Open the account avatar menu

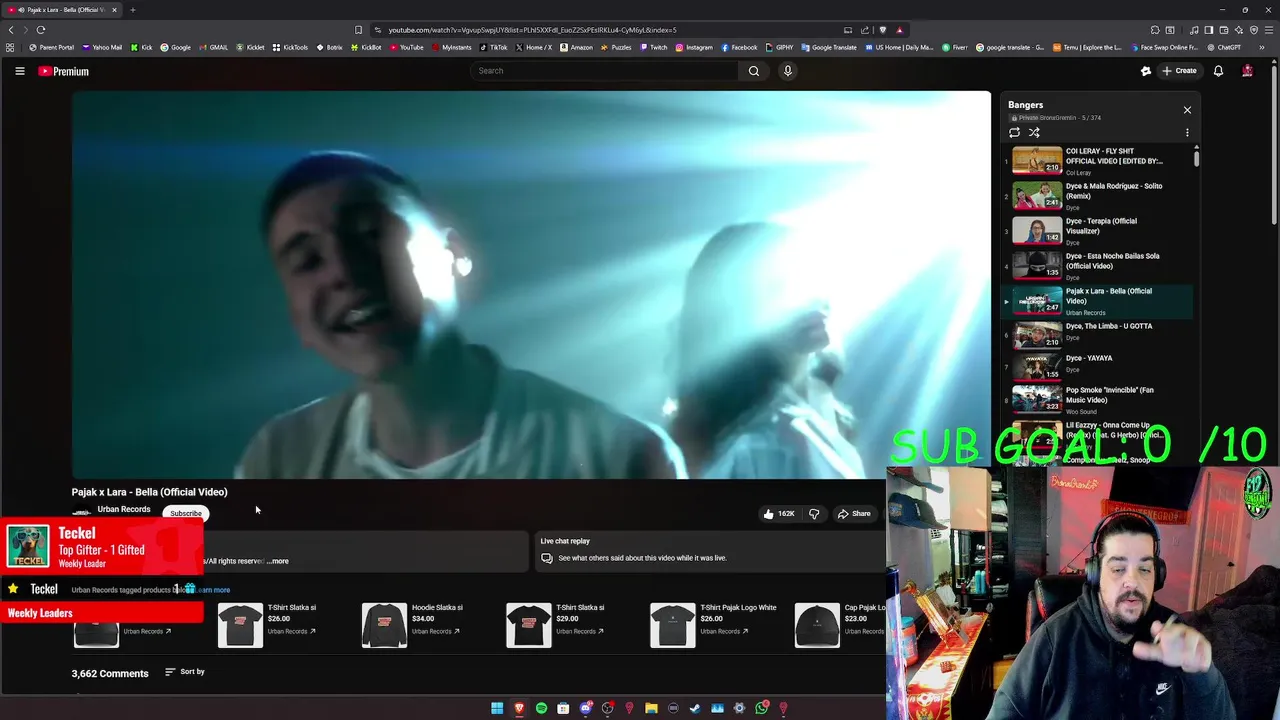(x=1247, y=71)
